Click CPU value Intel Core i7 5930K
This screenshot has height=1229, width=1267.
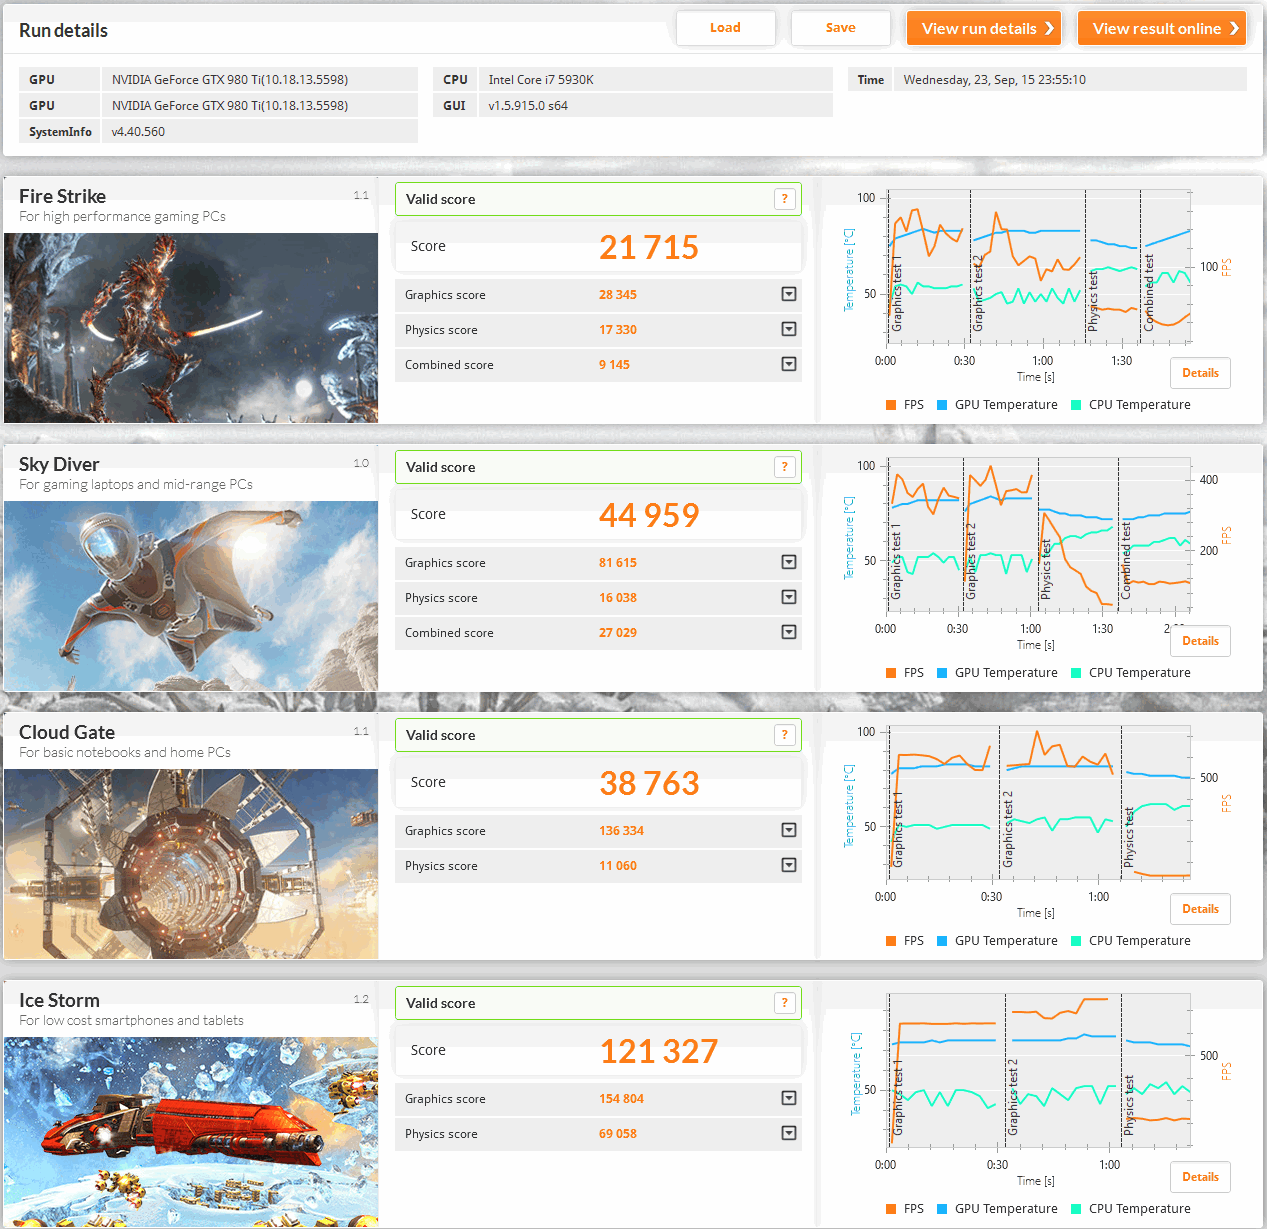coord(541,80)
